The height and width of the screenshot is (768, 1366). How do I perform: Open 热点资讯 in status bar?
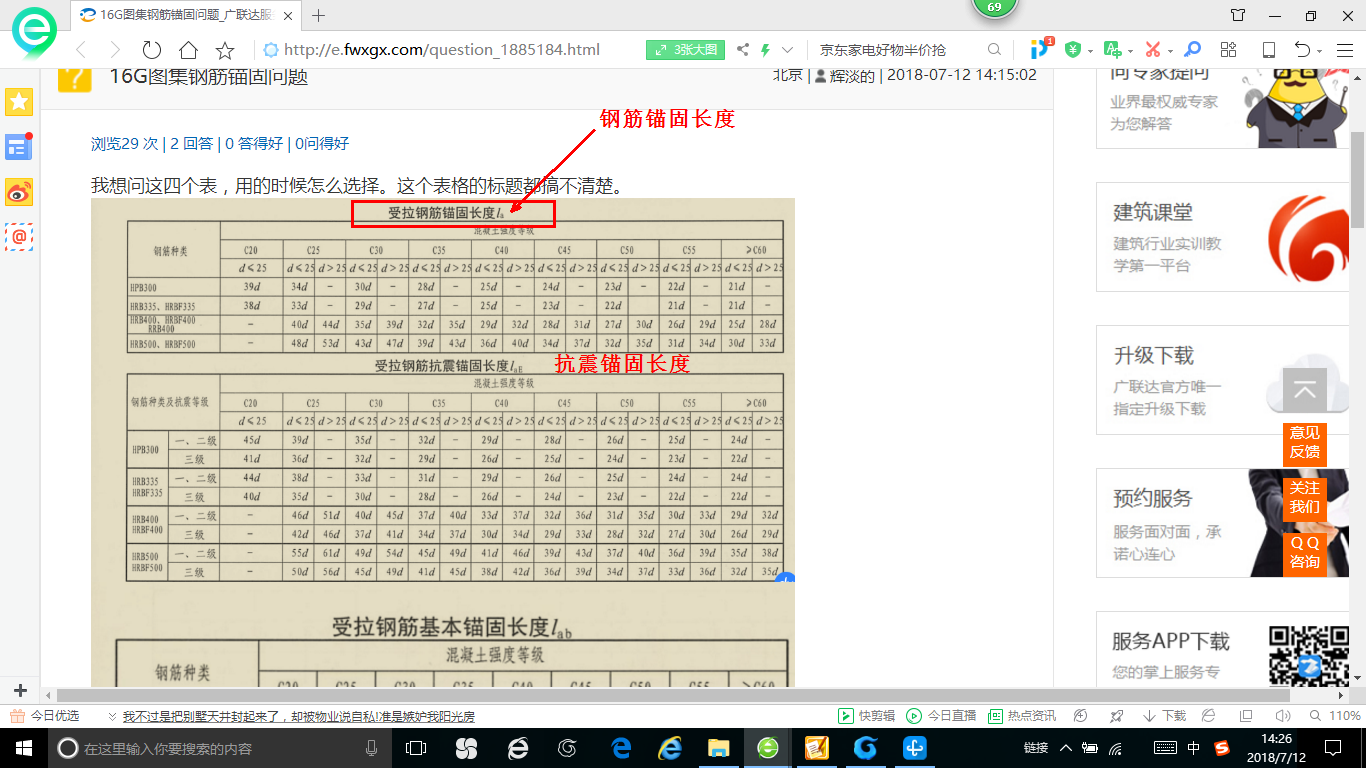click(x=1022, y=716)
